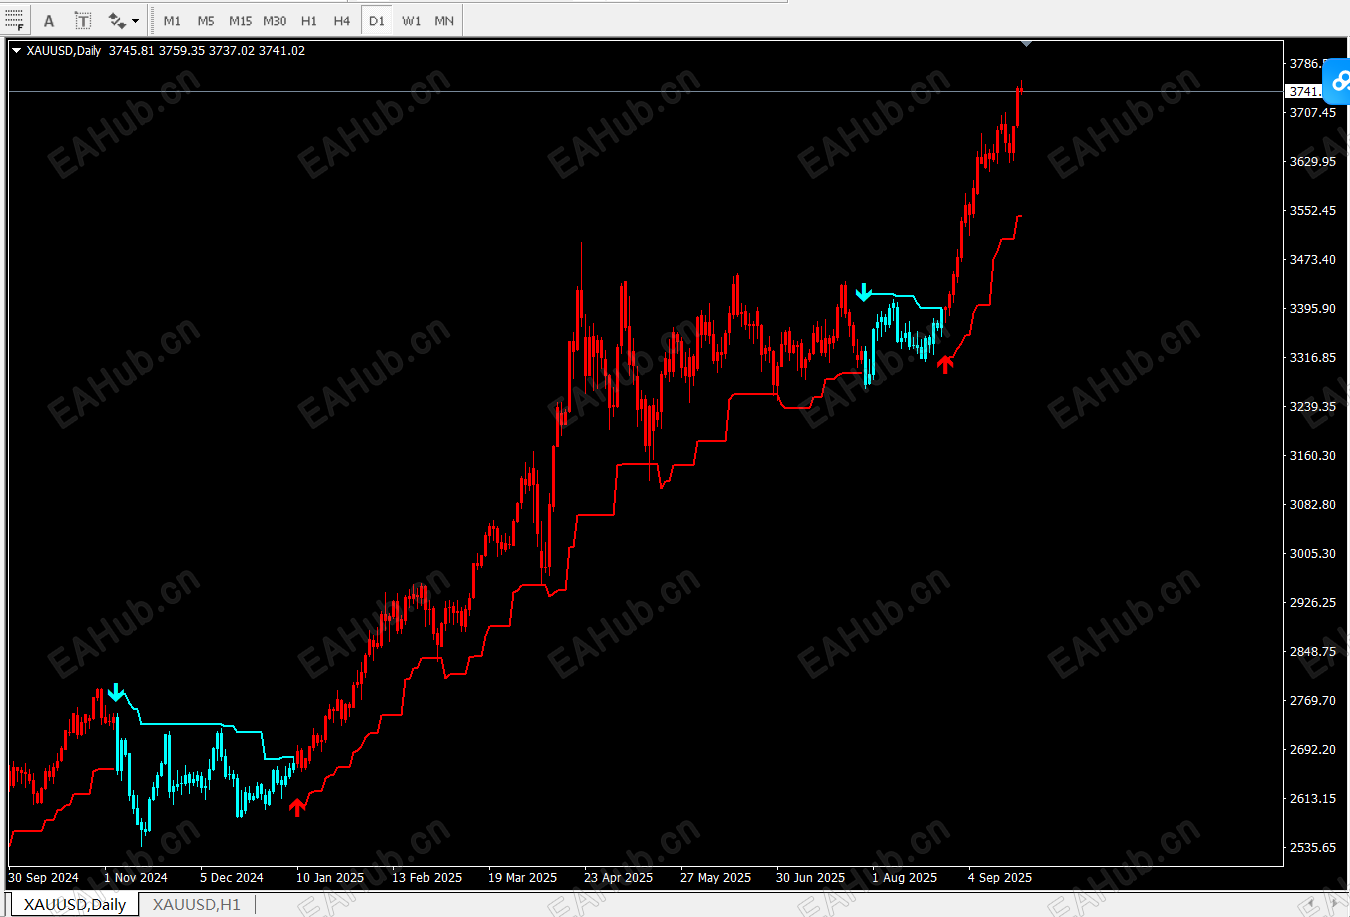Click the 2535.65 price scale label

click(1312, 847)
